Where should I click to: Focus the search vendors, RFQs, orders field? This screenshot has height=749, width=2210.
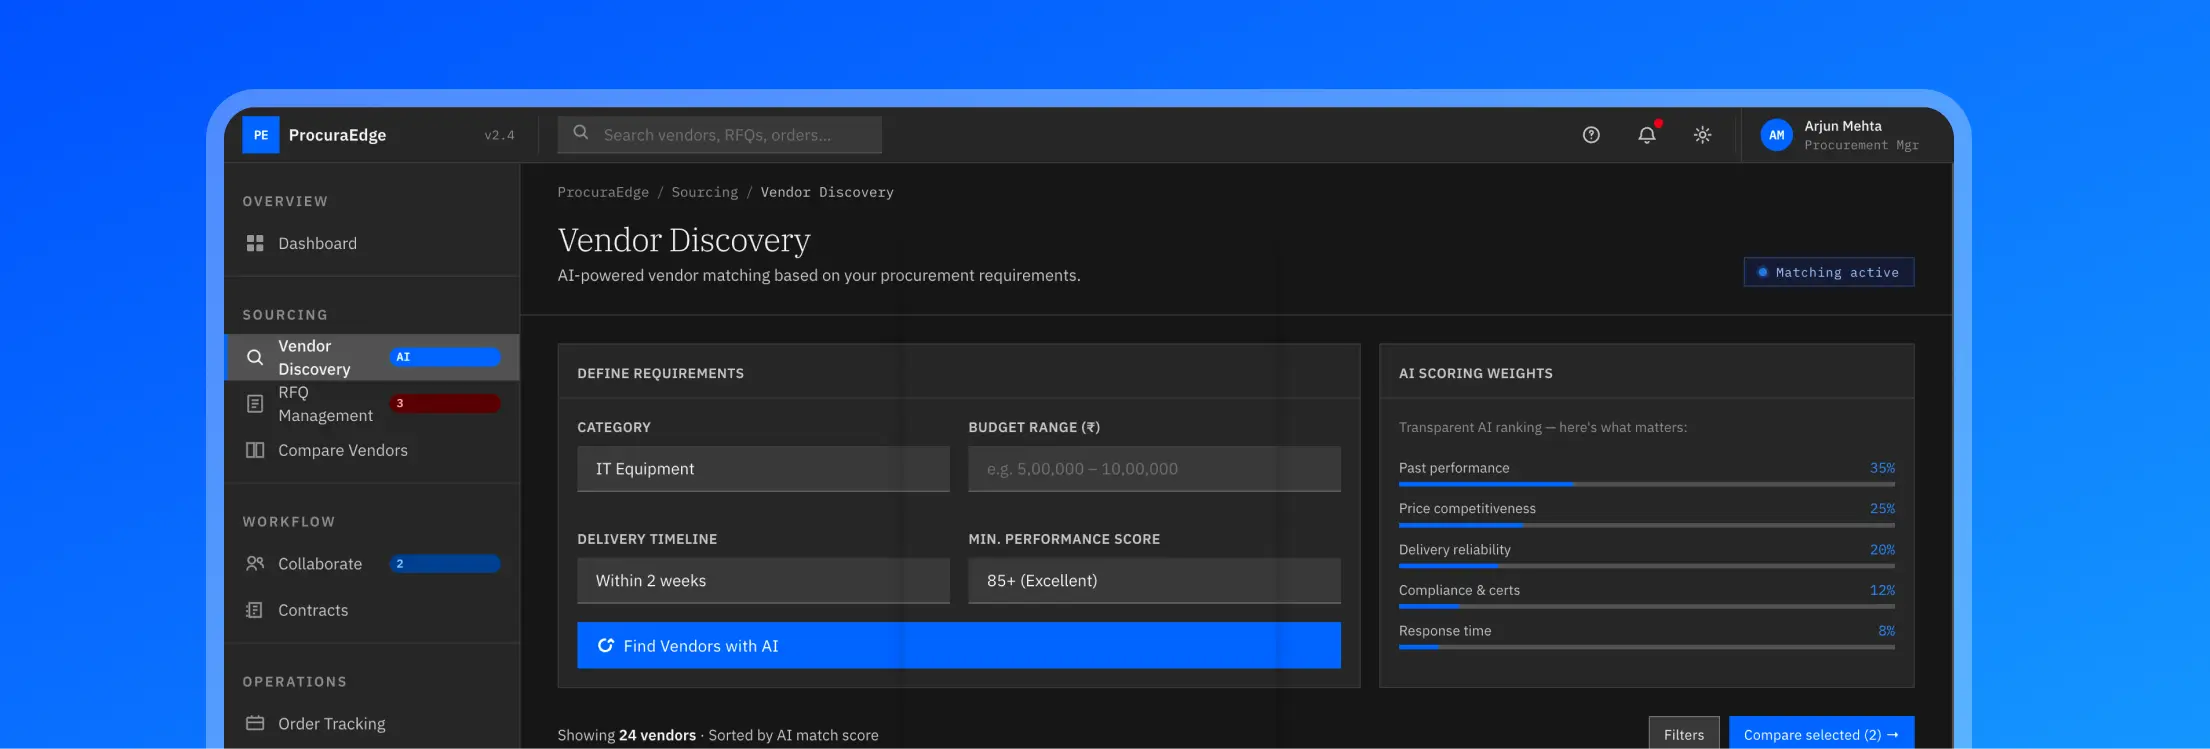point(720,135)
